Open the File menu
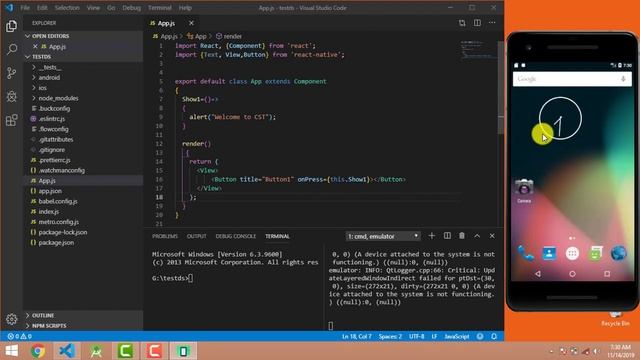 click(25, 8)
